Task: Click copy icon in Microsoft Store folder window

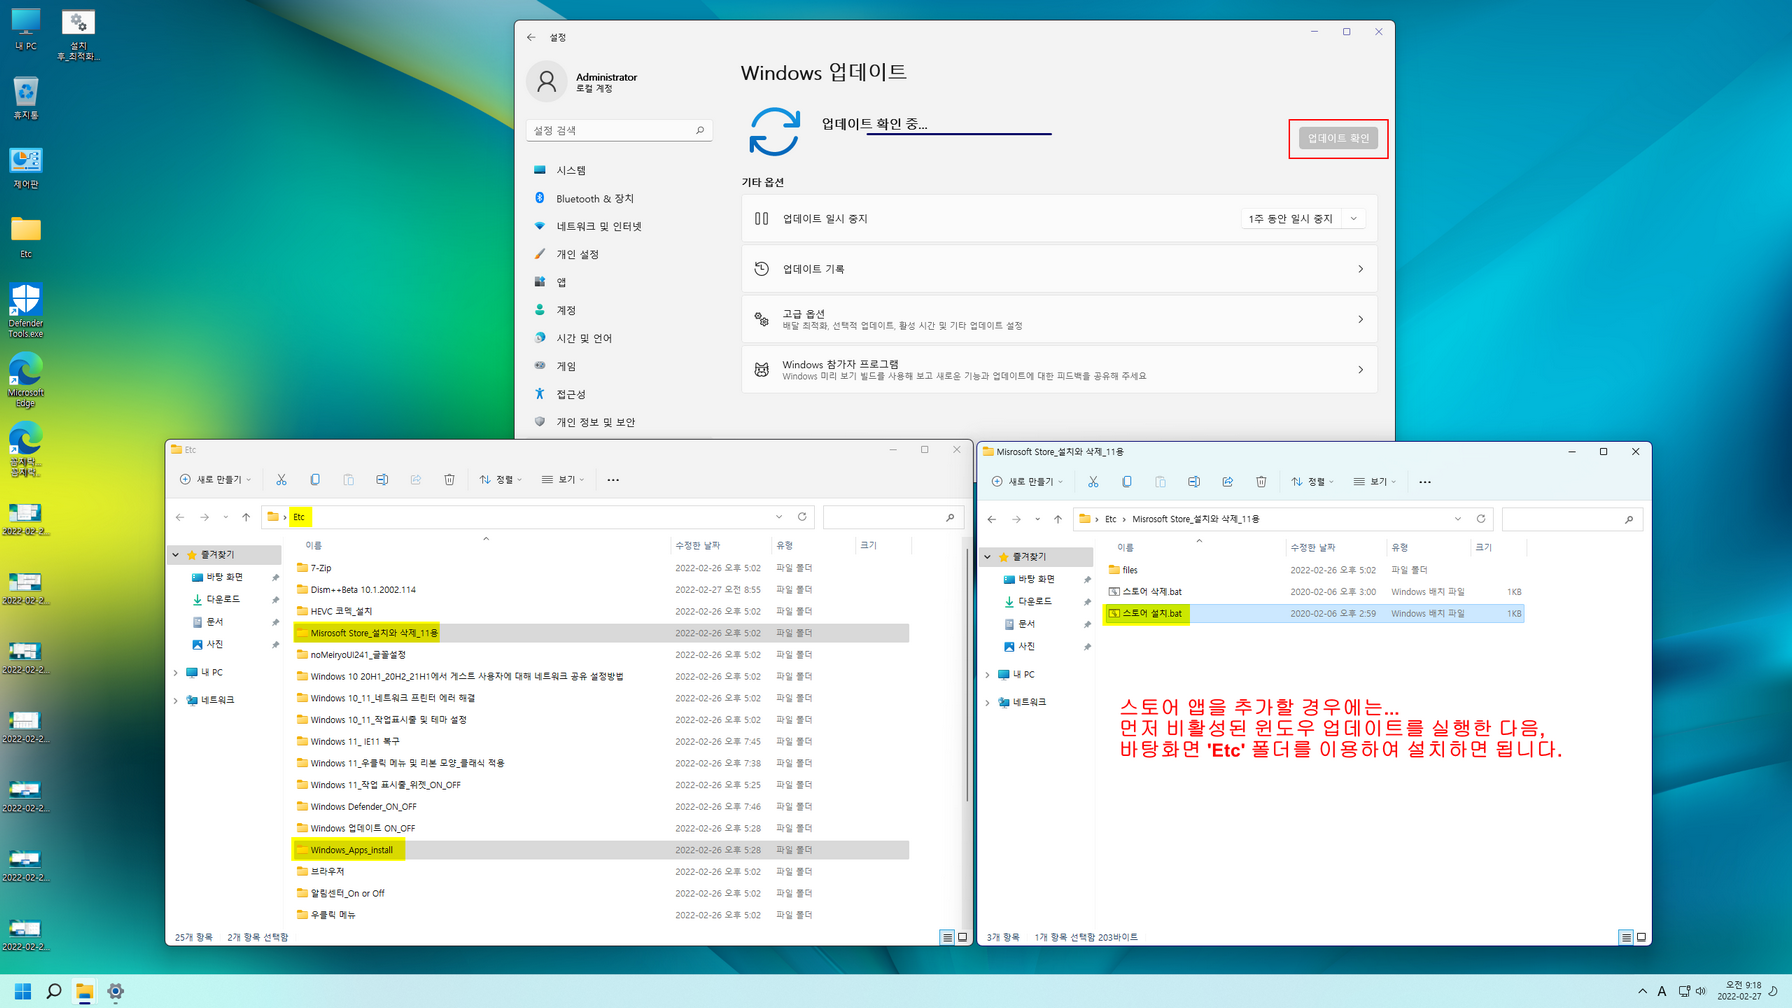Action: 1127,482
